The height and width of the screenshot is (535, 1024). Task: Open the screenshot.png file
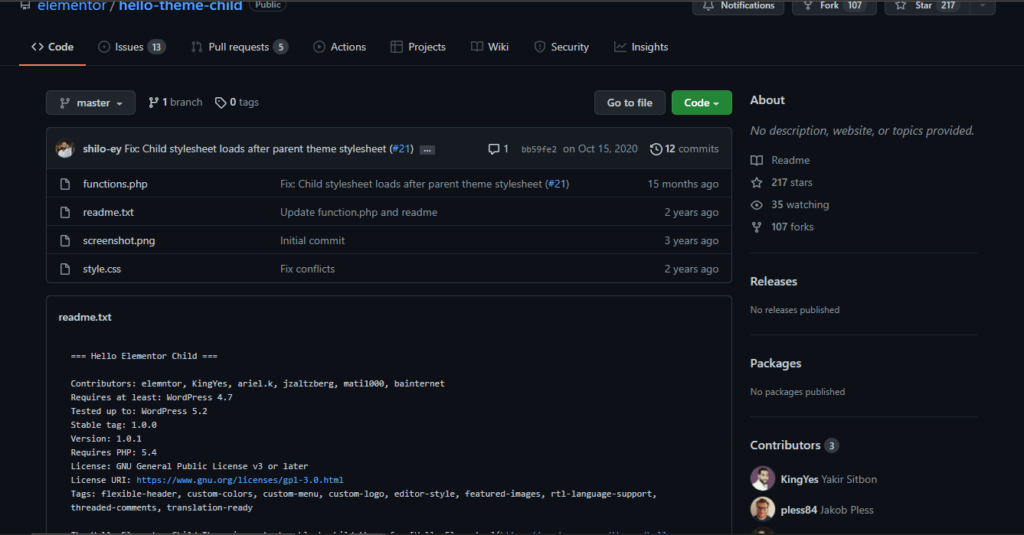point(119,240)
